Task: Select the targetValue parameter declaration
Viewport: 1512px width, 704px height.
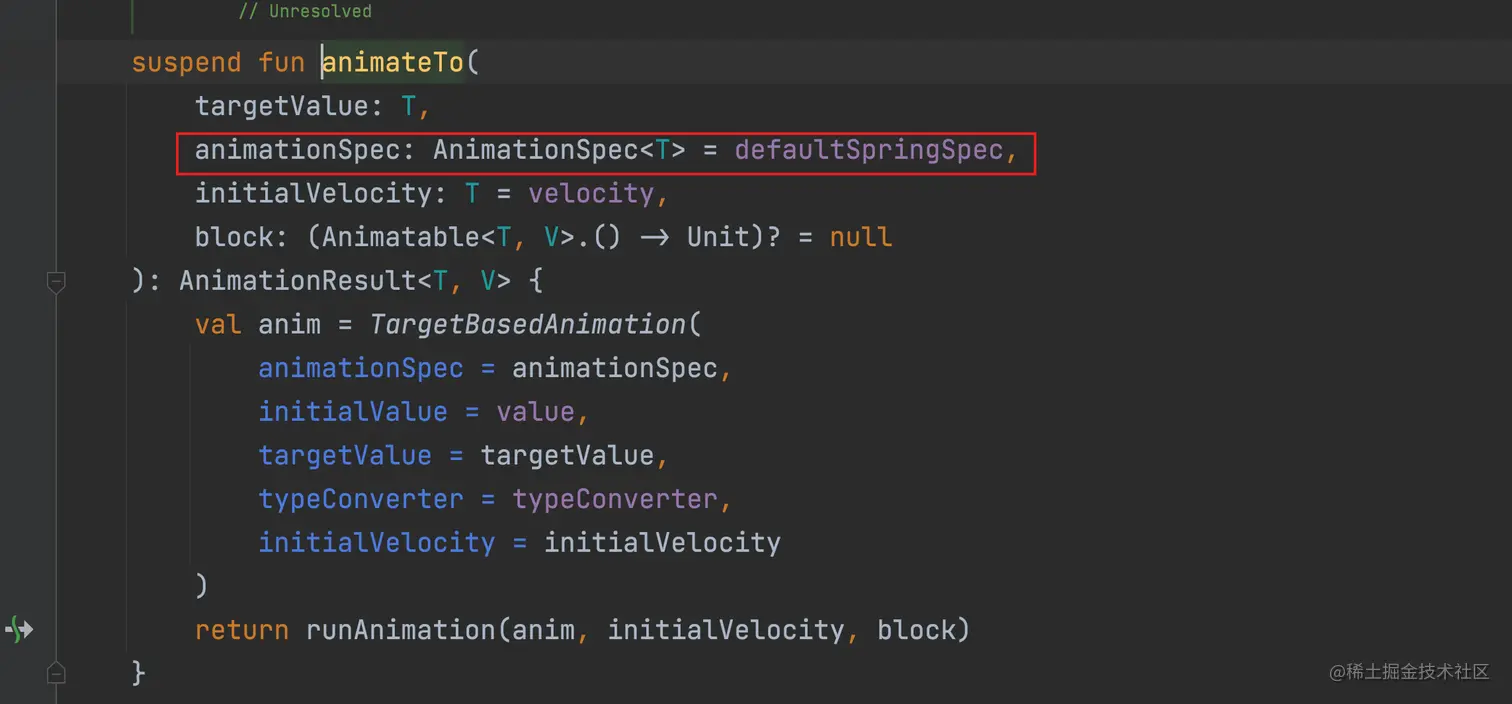Action: [x=313, y=106]
